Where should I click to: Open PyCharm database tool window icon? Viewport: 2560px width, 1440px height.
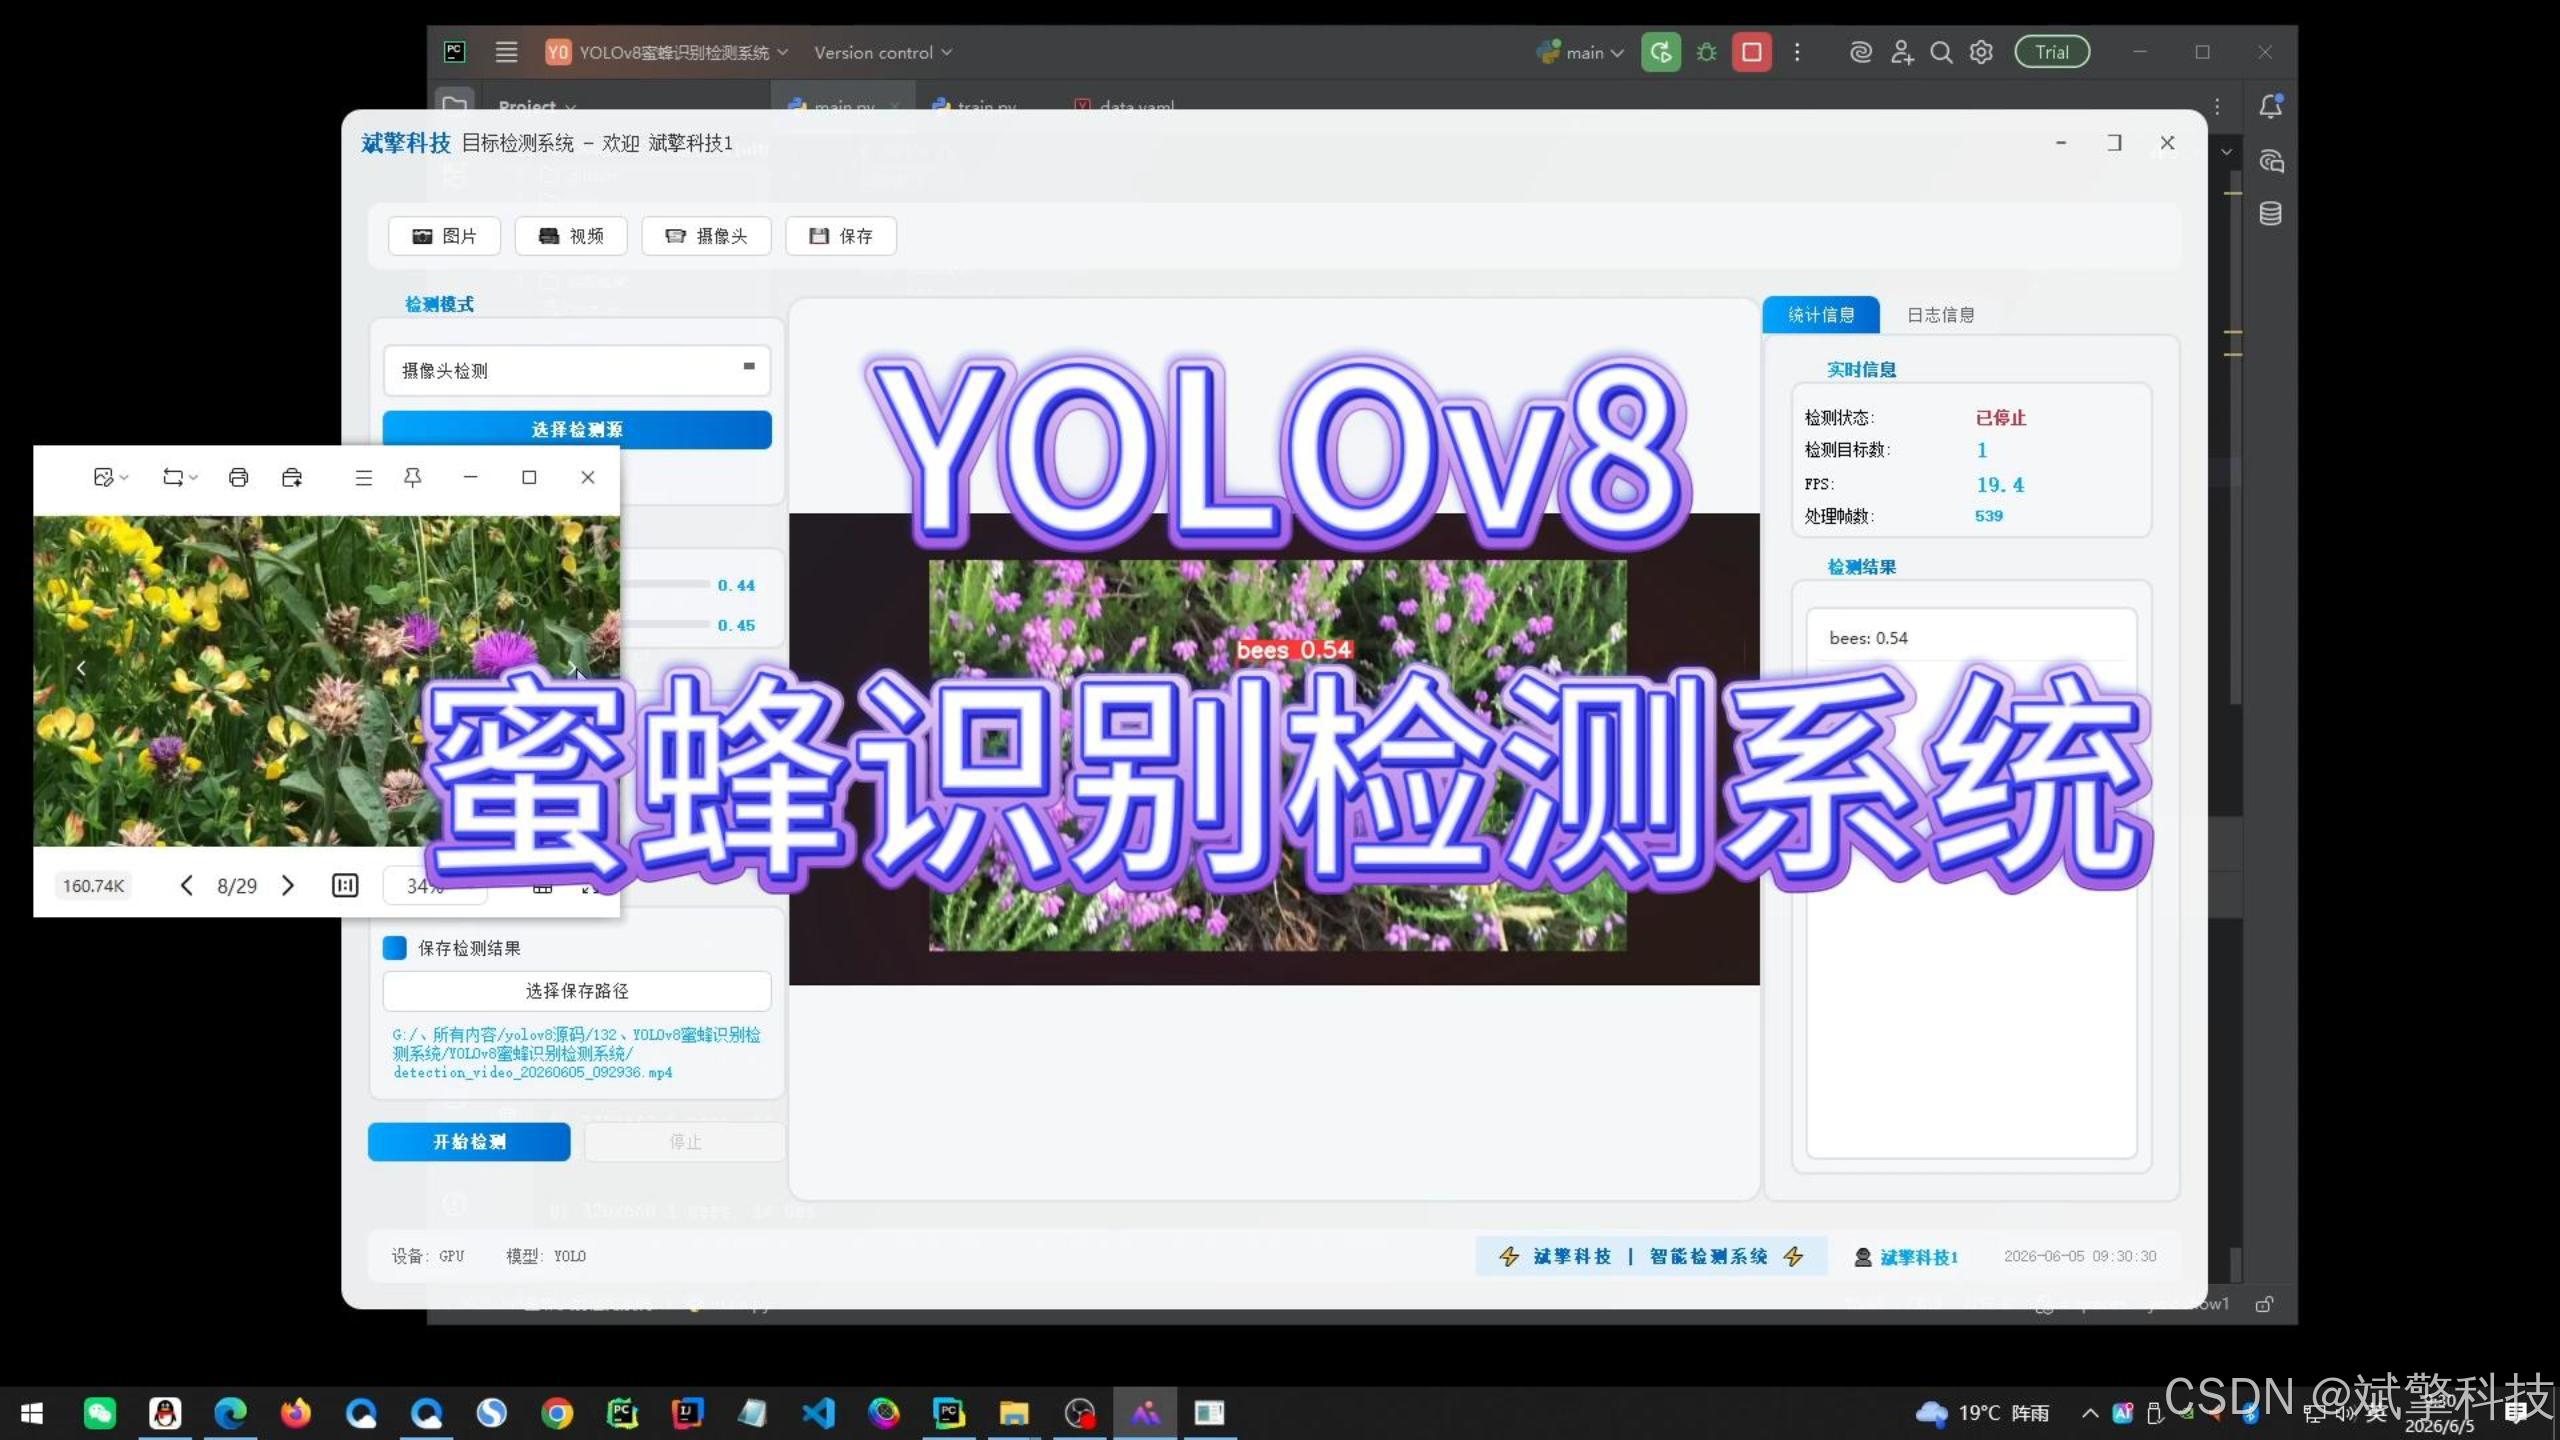tap(2271, 213)
